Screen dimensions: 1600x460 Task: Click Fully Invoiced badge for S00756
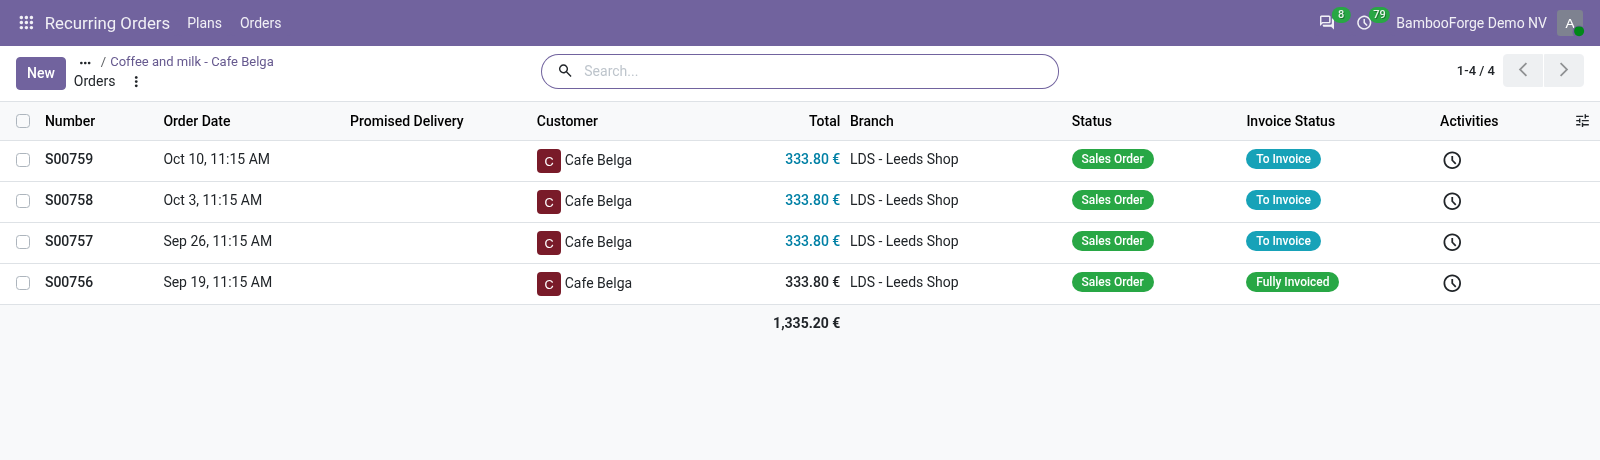1292,282
